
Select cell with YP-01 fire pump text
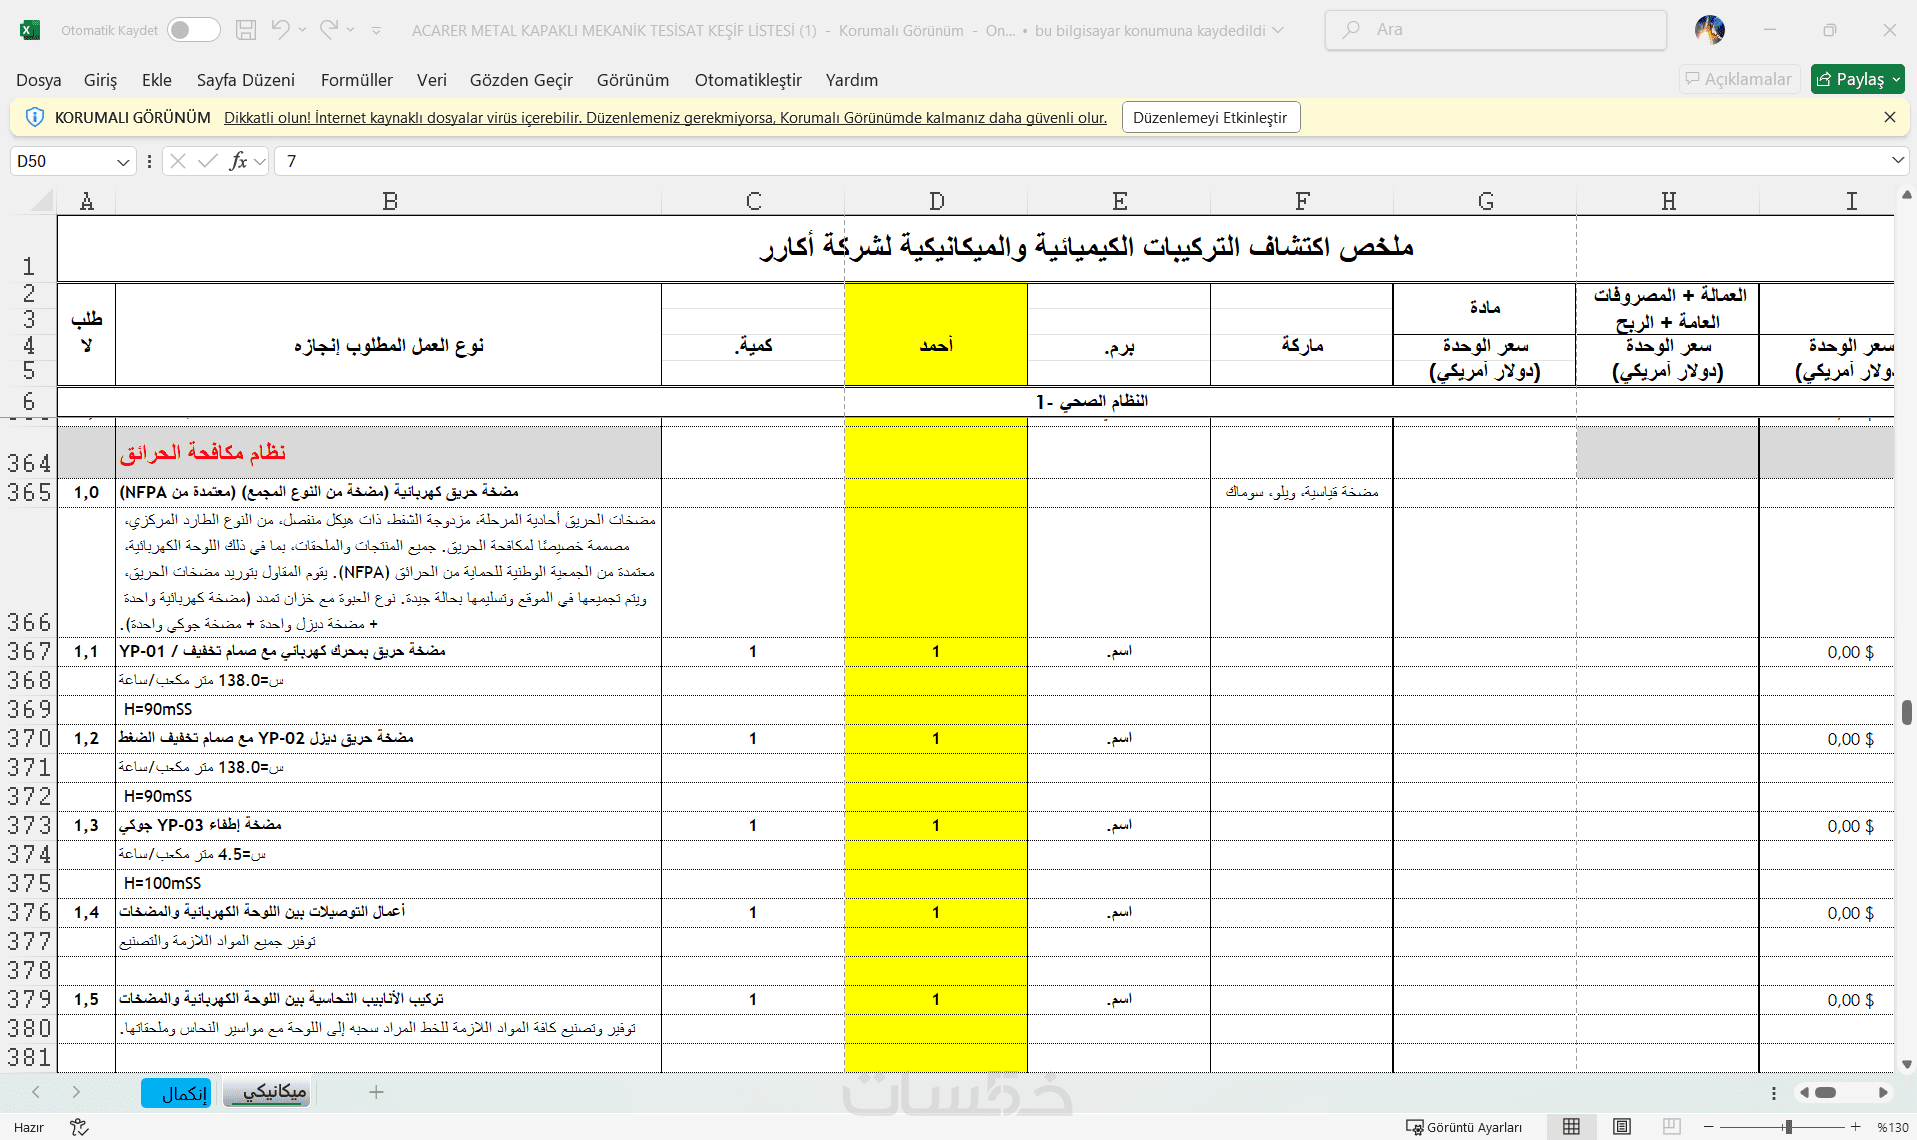[x=388, y=652]
